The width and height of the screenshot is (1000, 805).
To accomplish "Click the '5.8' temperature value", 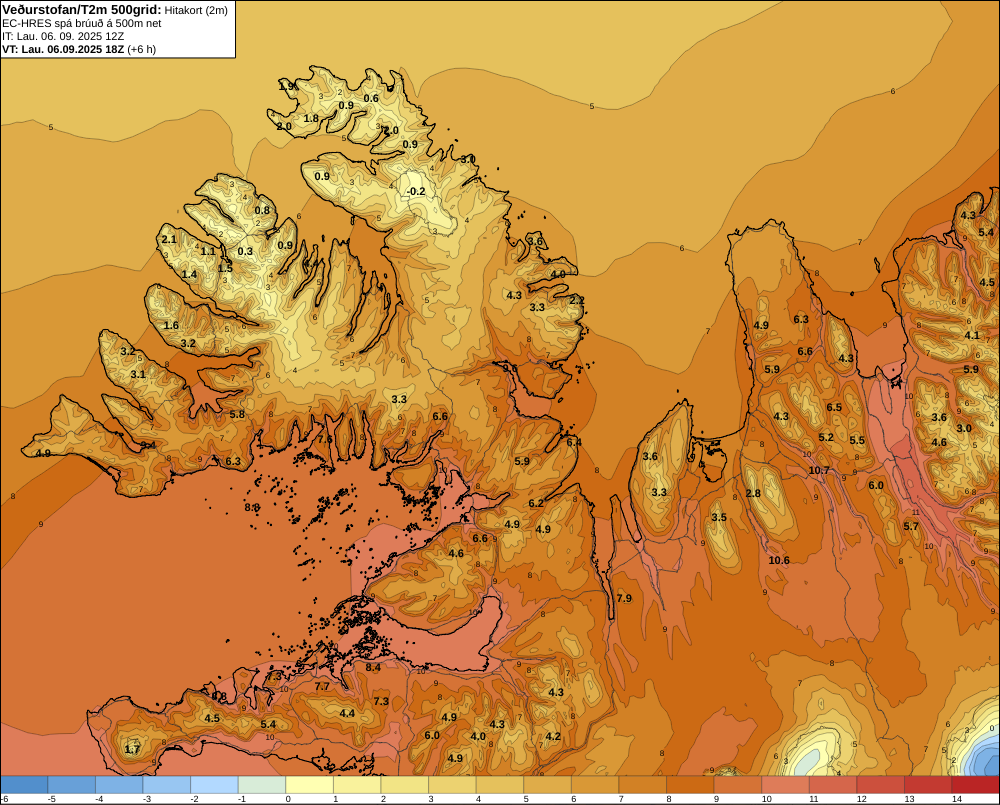I will (237, 414).
